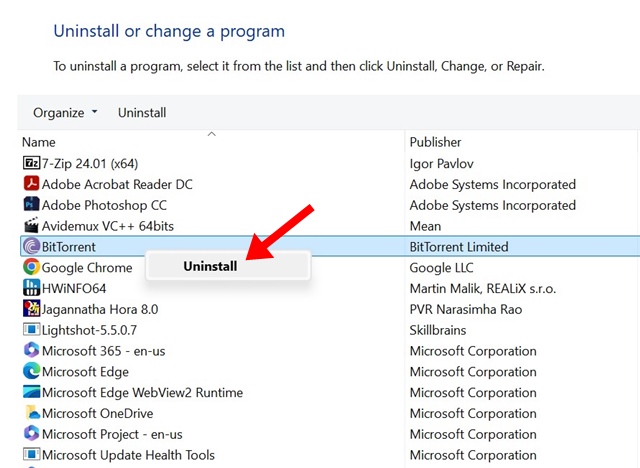Select the Google Chrome entry
Image resolution: width=640 pixels, height=468 pixels.
(x=87, y=268)
